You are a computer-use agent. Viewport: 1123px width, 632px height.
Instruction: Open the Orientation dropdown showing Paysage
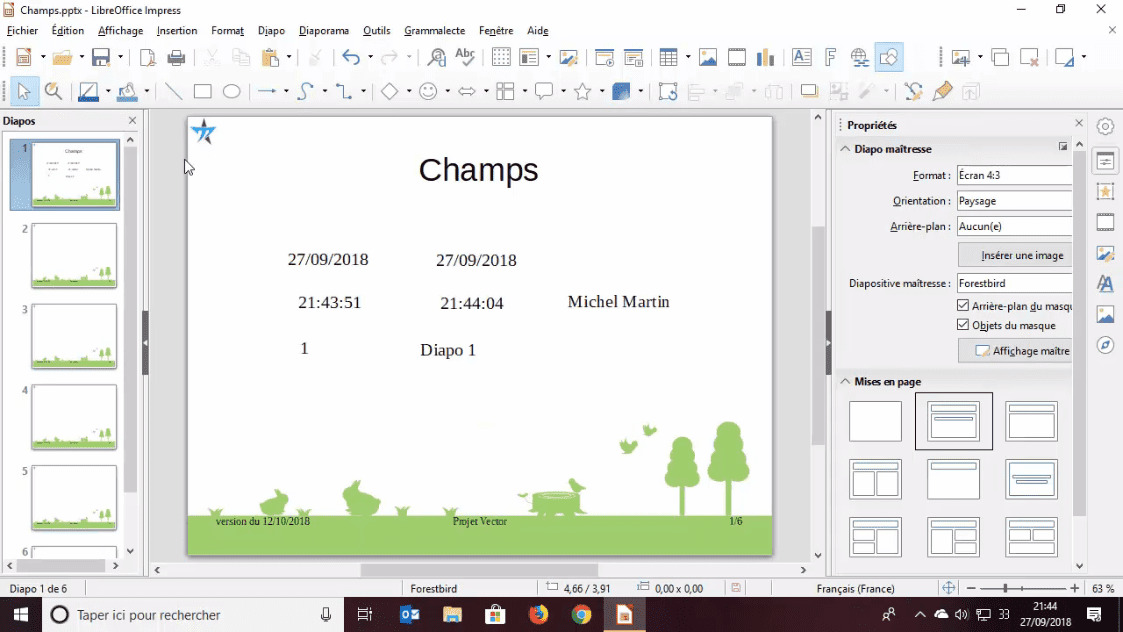(1014, 200)
